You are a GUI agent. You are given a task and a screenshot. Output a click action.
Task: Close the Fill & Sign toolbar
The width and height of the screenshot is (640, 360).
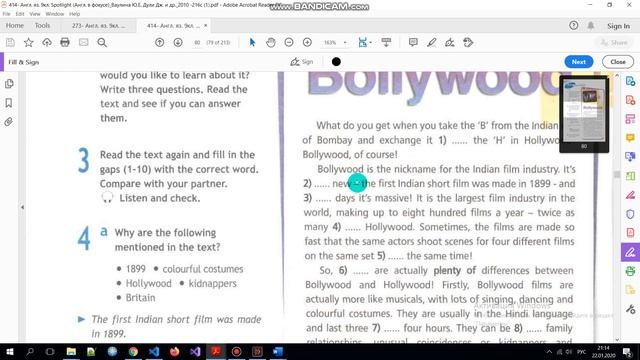tap(618, 62)
